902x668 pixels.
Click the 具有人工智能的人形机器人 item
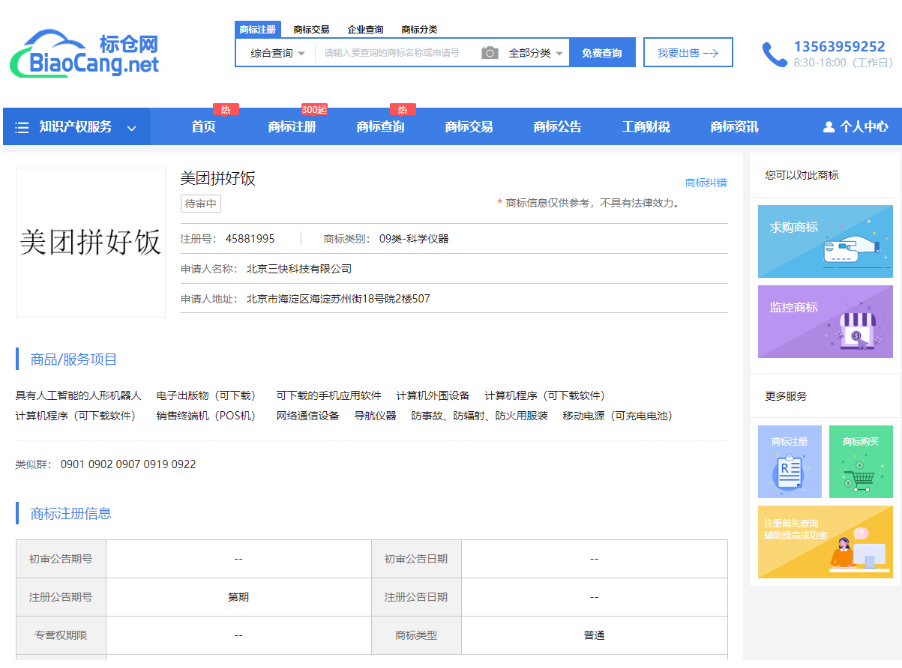(x=78, y=396)
